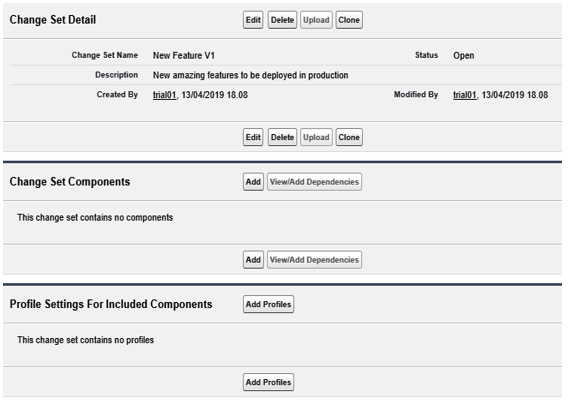Click the lower Upload button under details
Viewport: 570px width, 405px height.
316,137
